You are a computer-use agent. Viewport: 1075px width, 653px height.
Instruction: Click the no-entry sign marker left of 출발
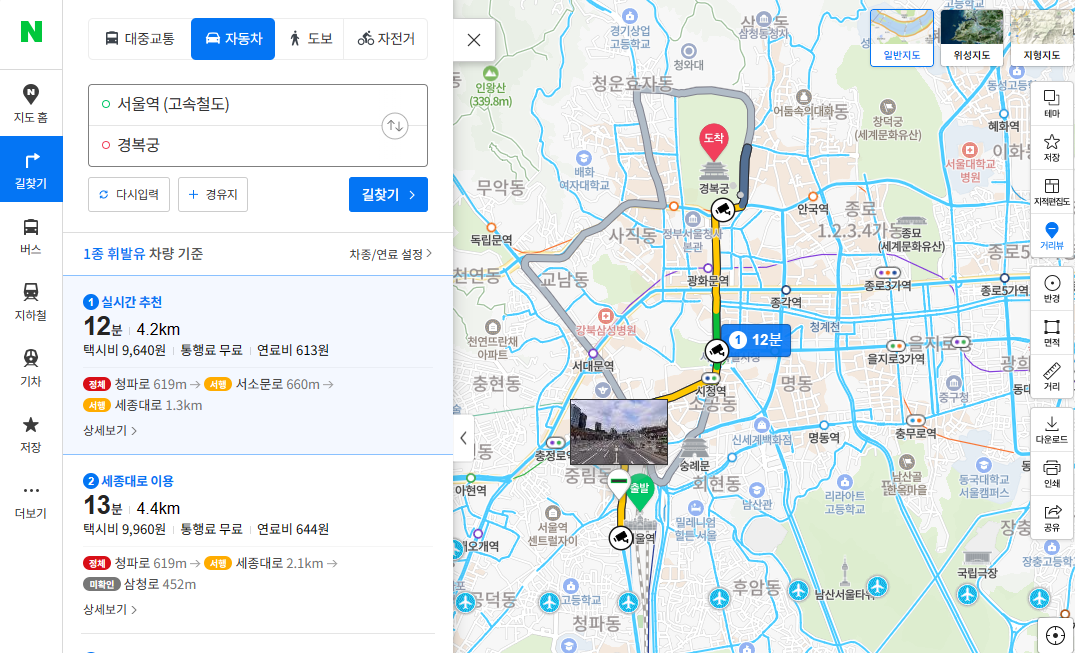click(x=619, y=482)
